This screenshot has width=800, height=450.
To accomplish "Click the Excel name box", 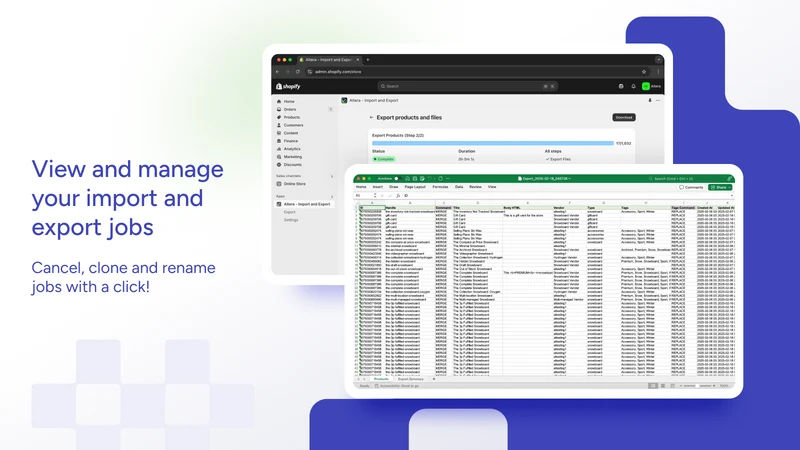I will pyautogui.click(x=363, y=195).
